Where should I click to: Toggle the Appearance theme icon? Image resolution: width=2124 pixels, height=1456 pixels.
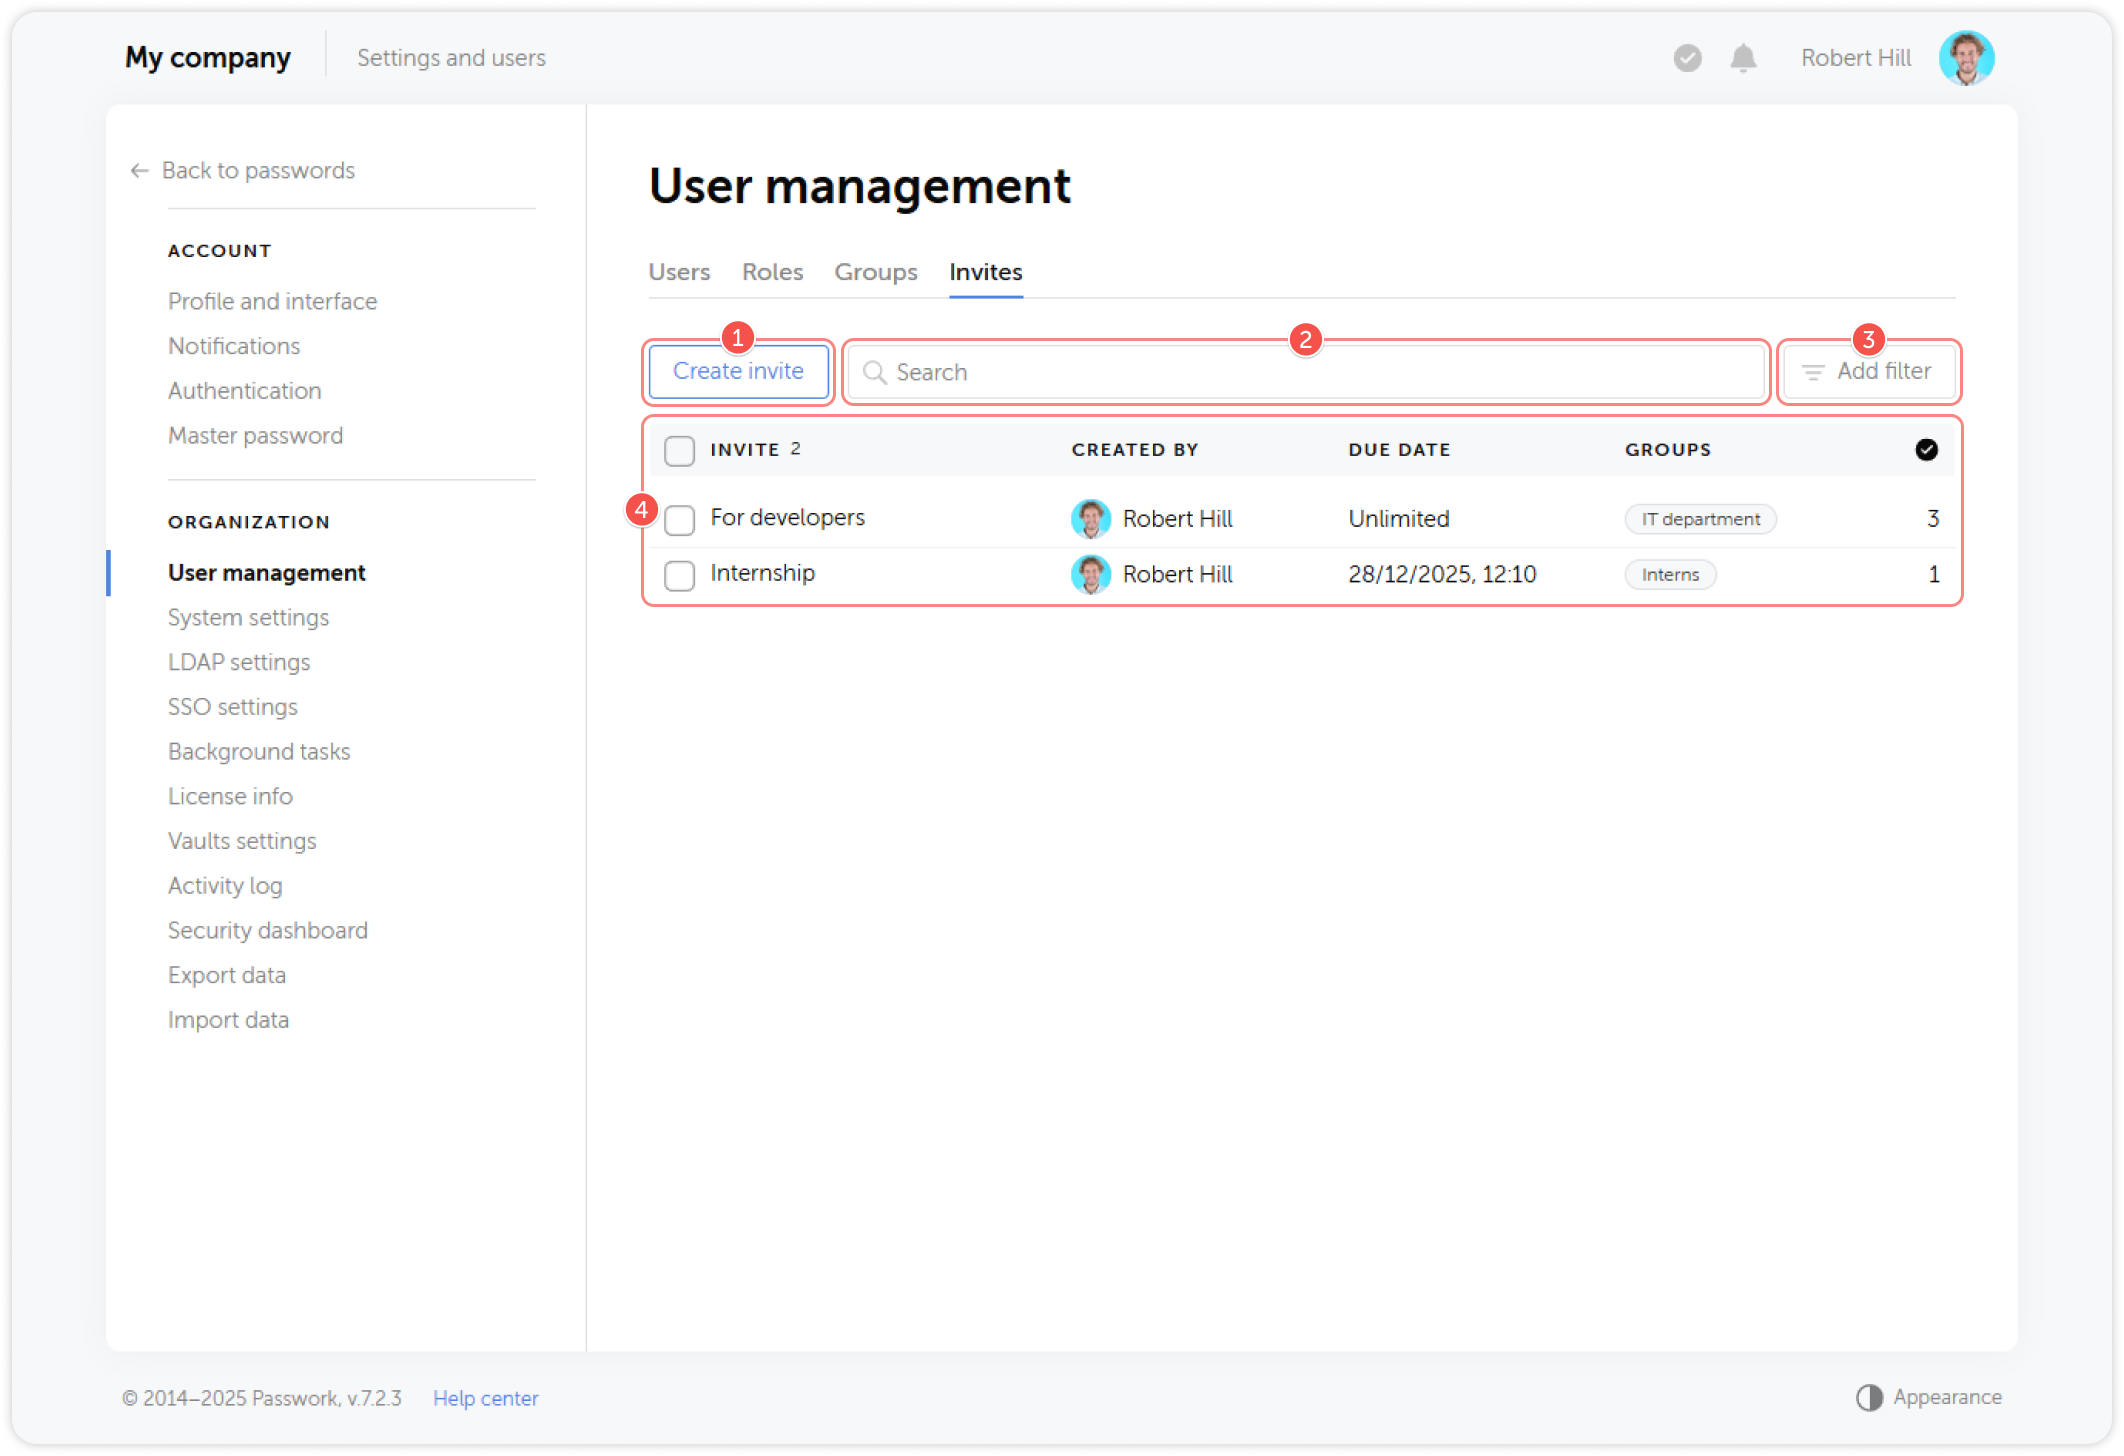point(1869,1396)
